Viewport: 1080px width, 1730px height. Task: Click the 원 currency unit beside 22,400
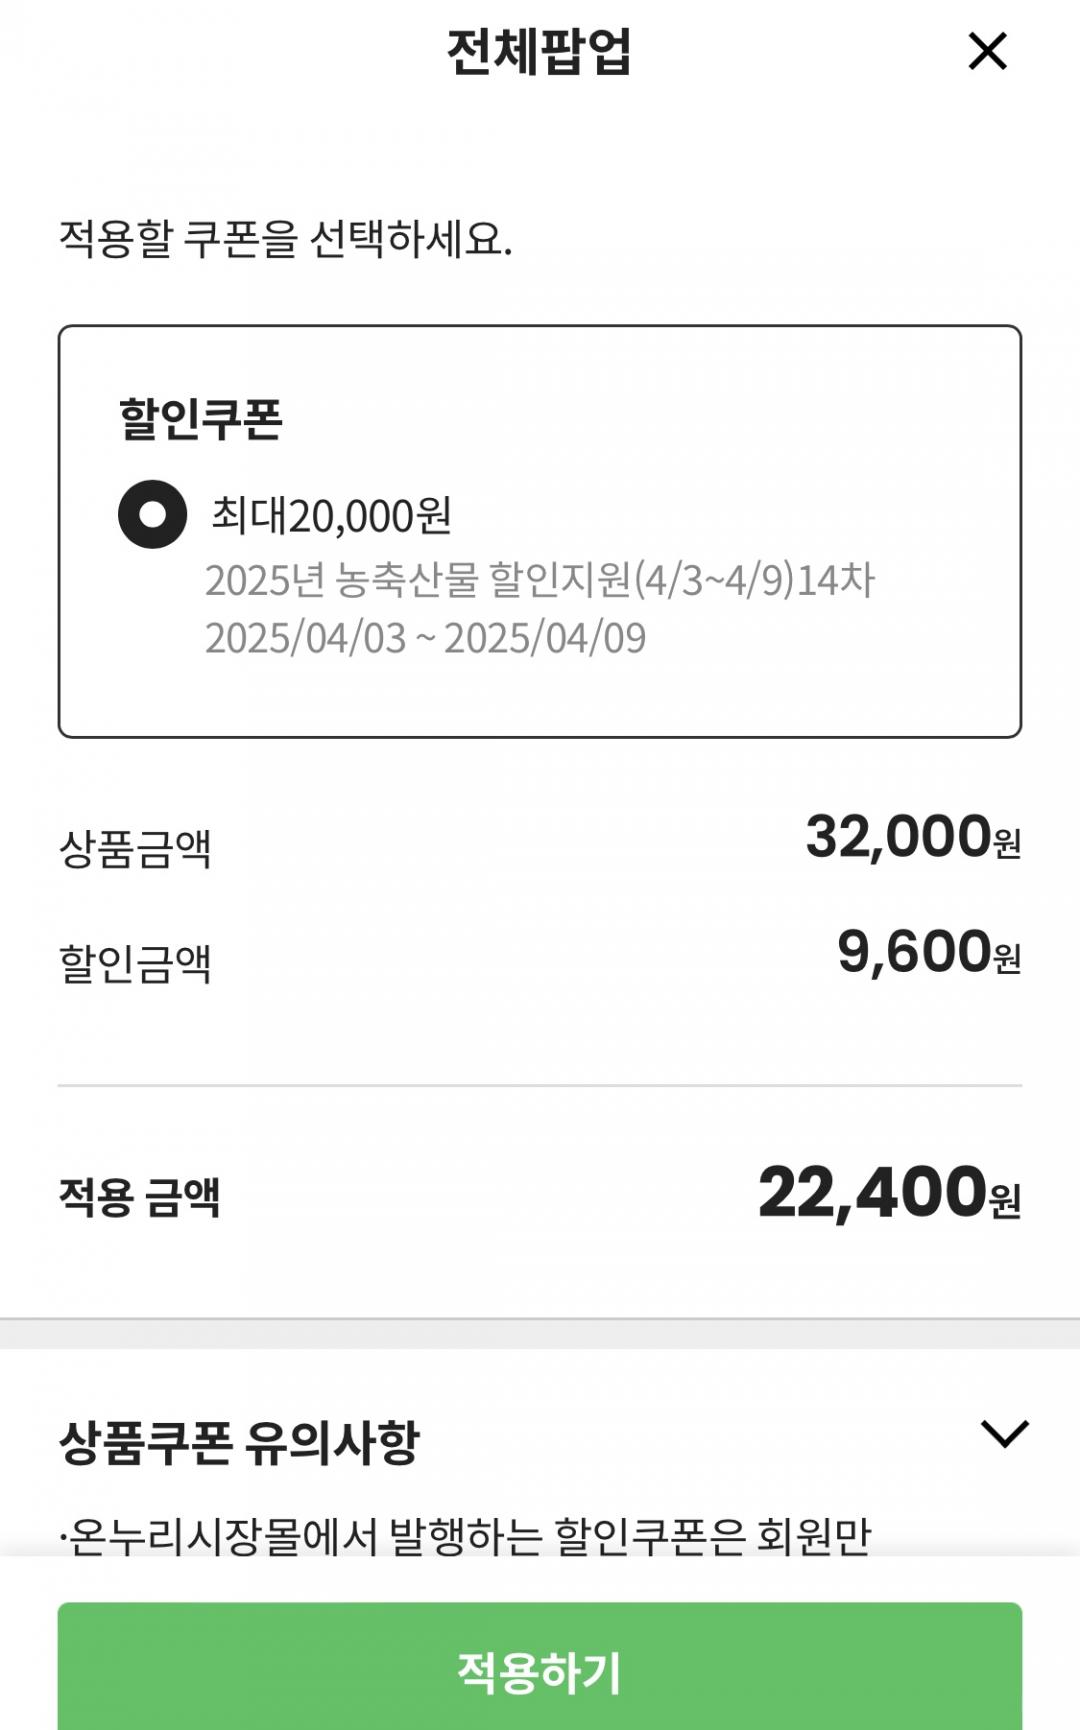[x=1005, y=1200]
